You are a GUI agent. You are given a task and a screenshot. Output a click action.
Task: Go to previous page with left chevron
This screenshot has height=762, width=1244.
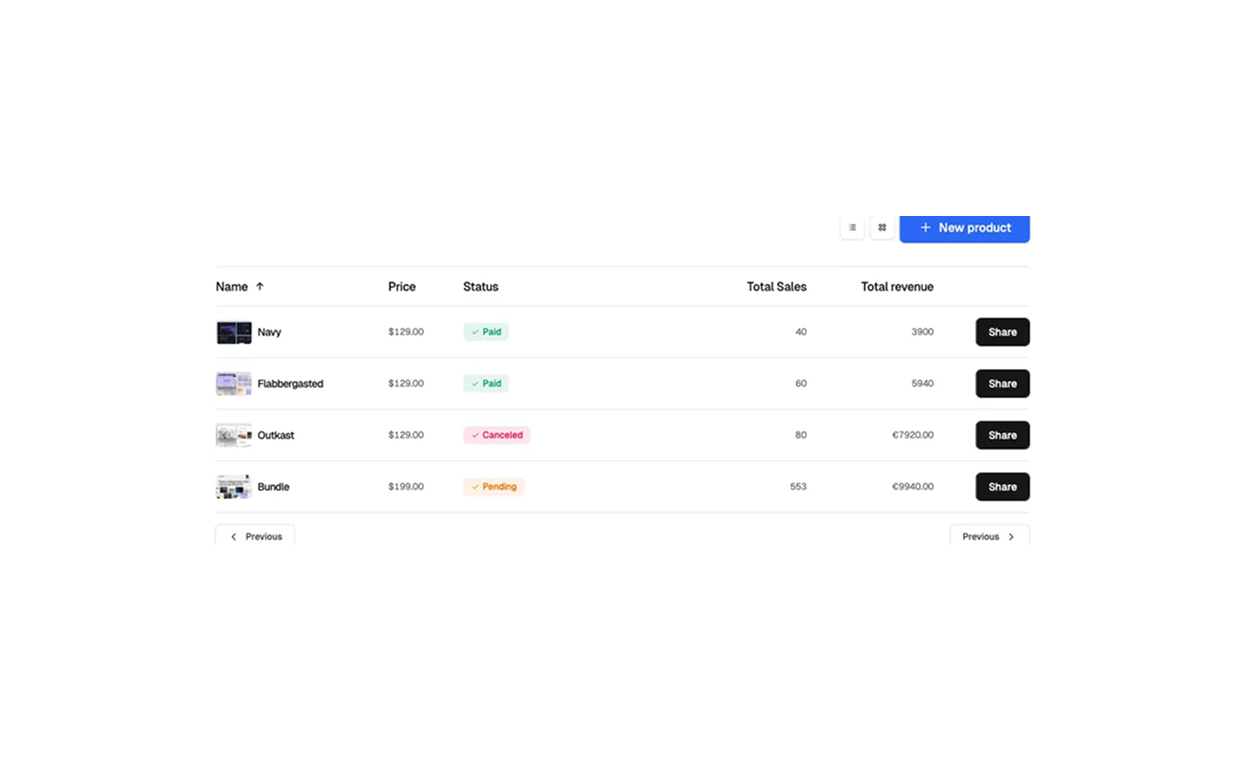tap(255, 536)
